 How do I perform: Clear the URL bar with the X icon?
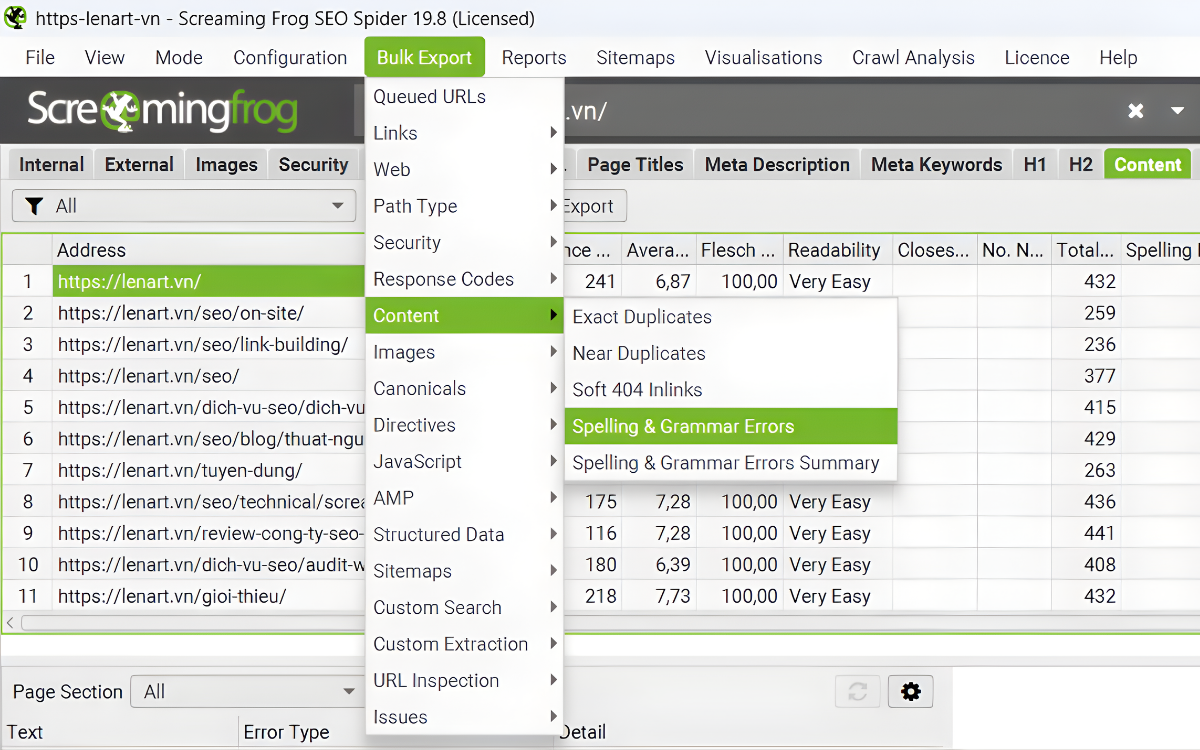(x=1135, y=111)
